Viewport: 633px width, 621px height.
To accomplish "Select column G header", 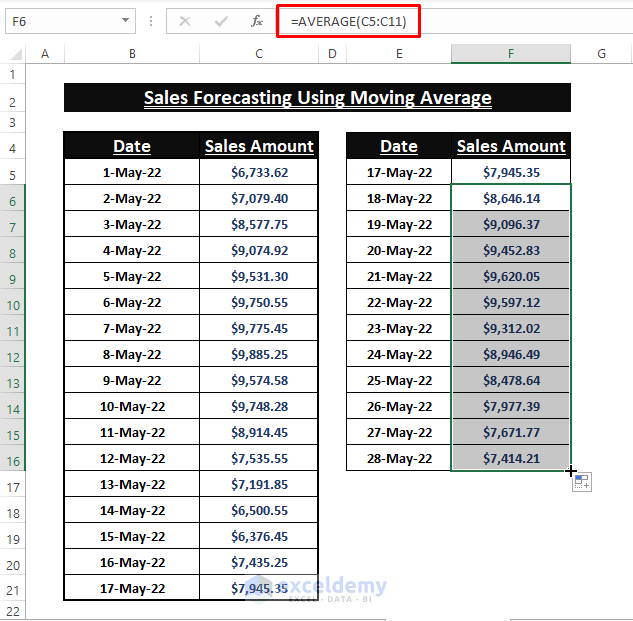I will 601,54.
